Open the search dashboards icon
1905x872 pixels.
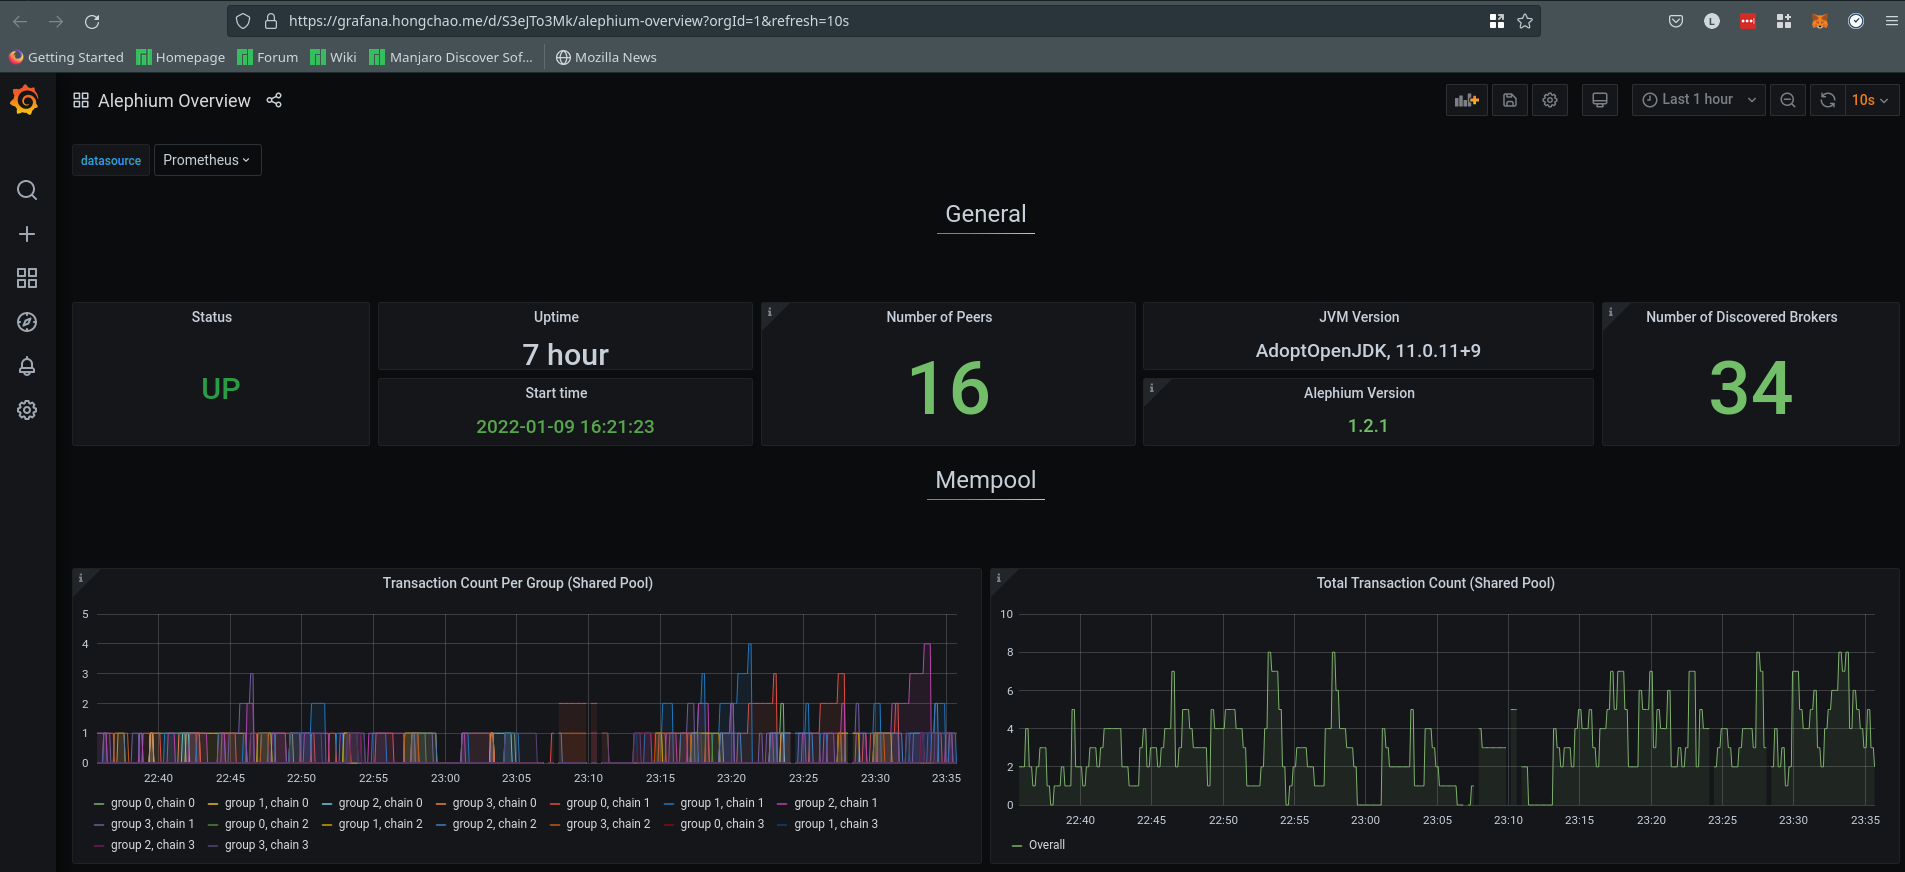(x=27, y=190)
